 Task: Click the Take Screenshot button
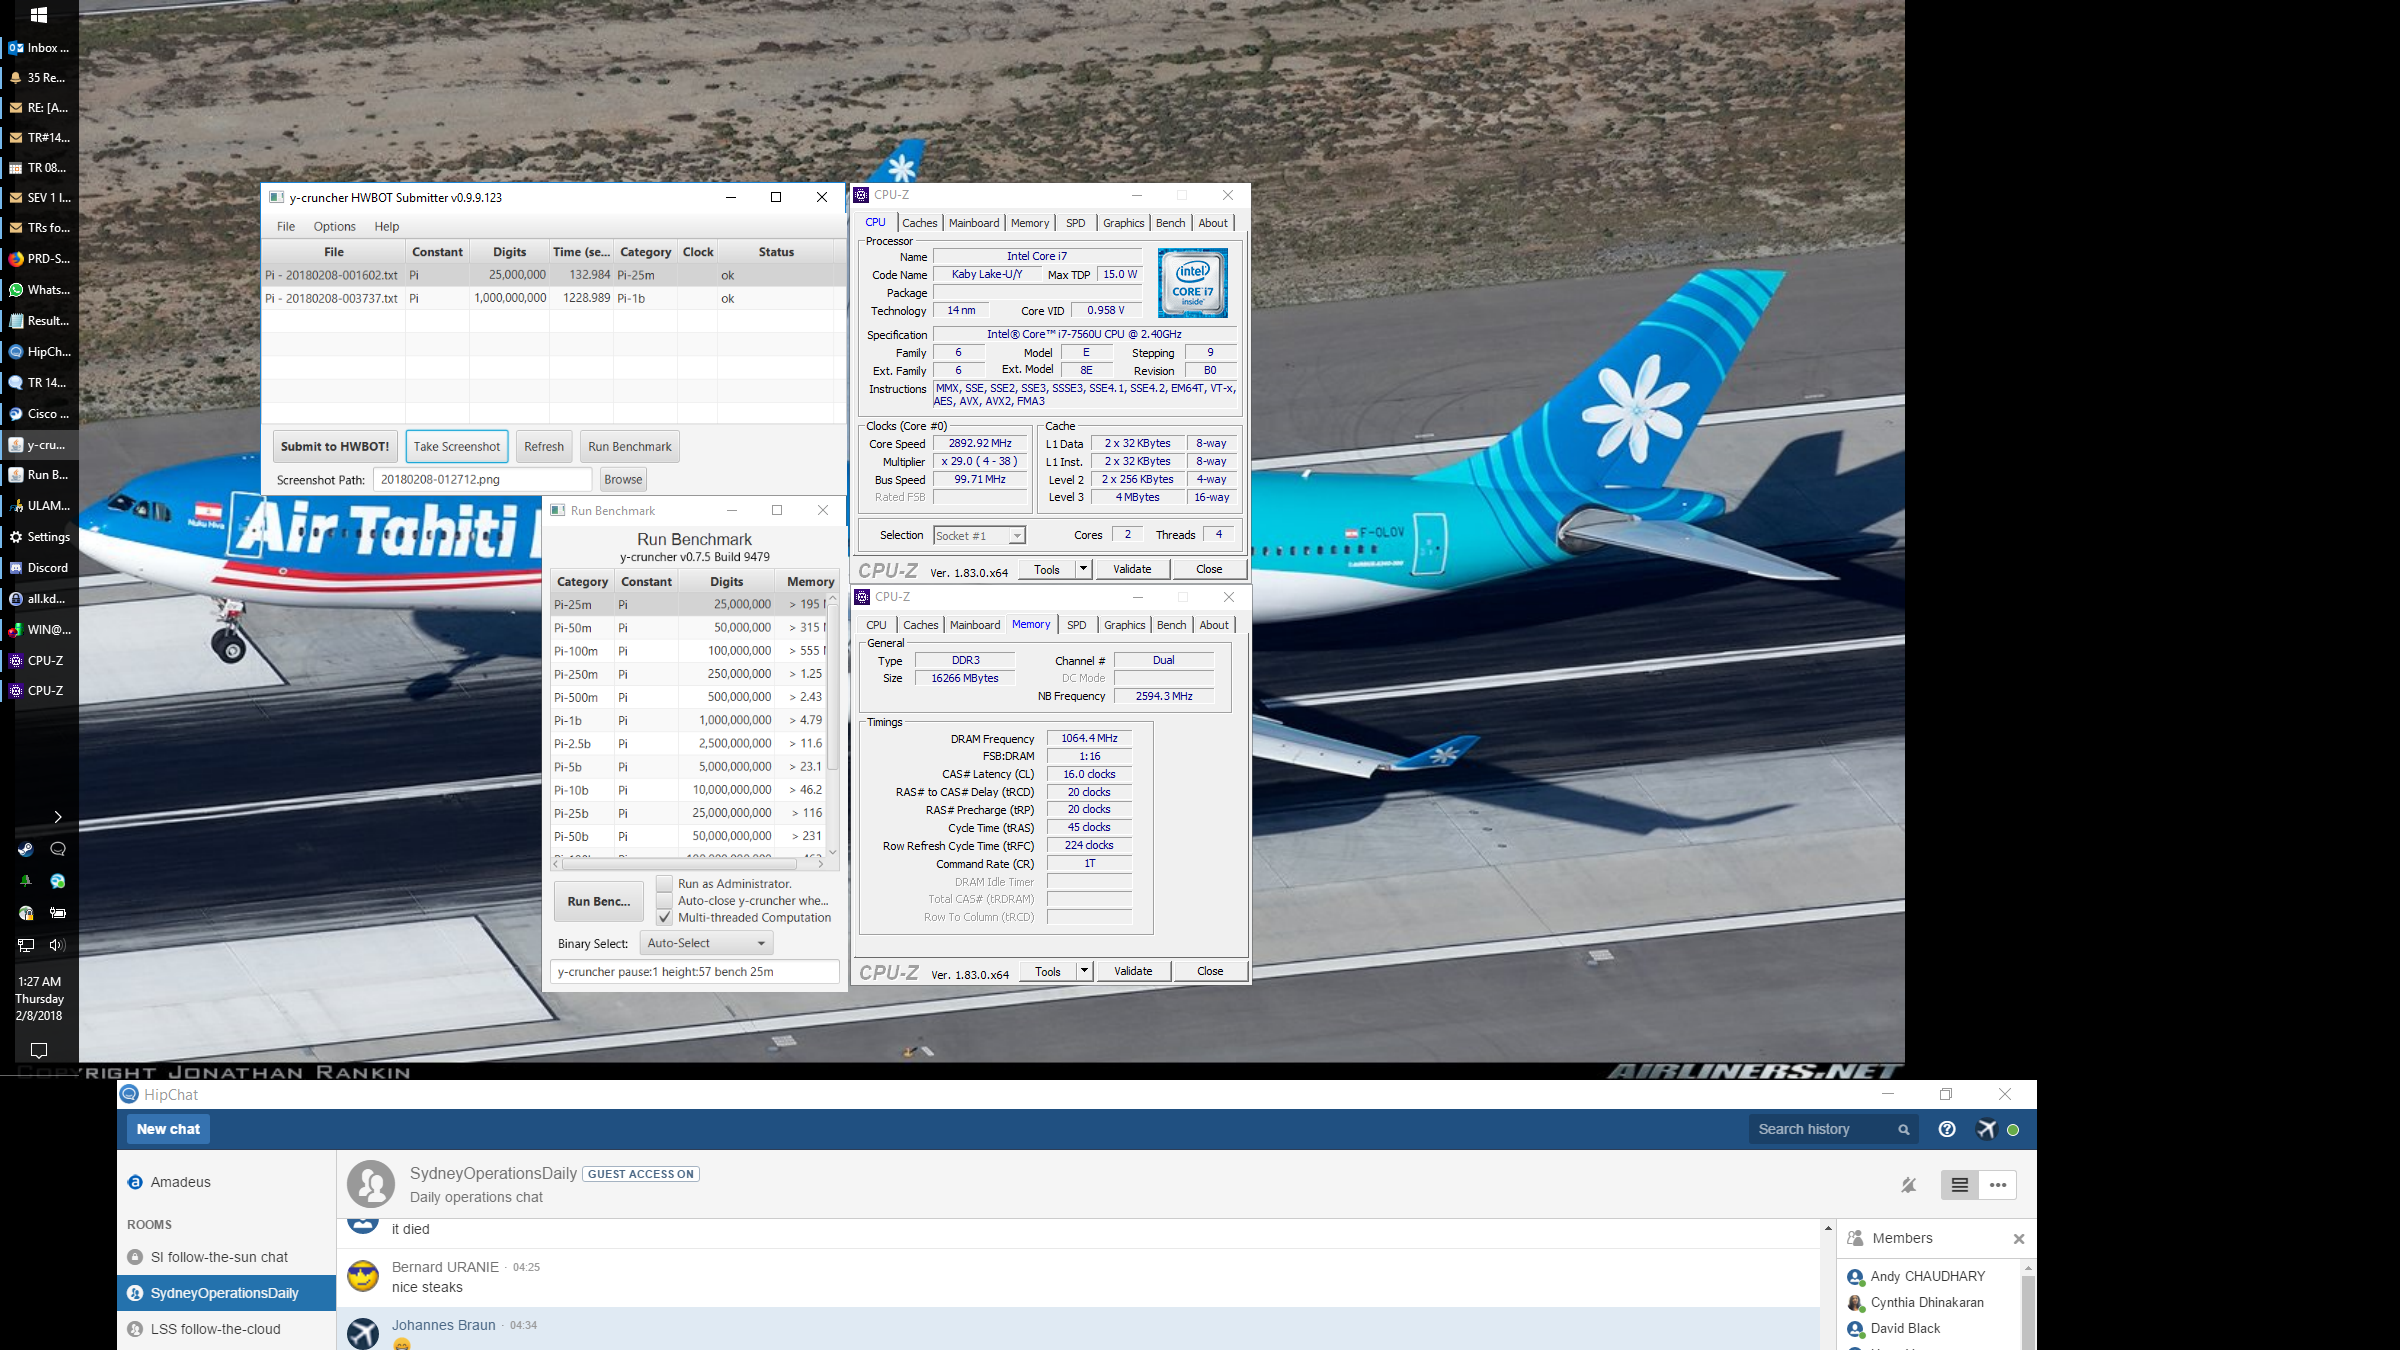tap(457, 447)
